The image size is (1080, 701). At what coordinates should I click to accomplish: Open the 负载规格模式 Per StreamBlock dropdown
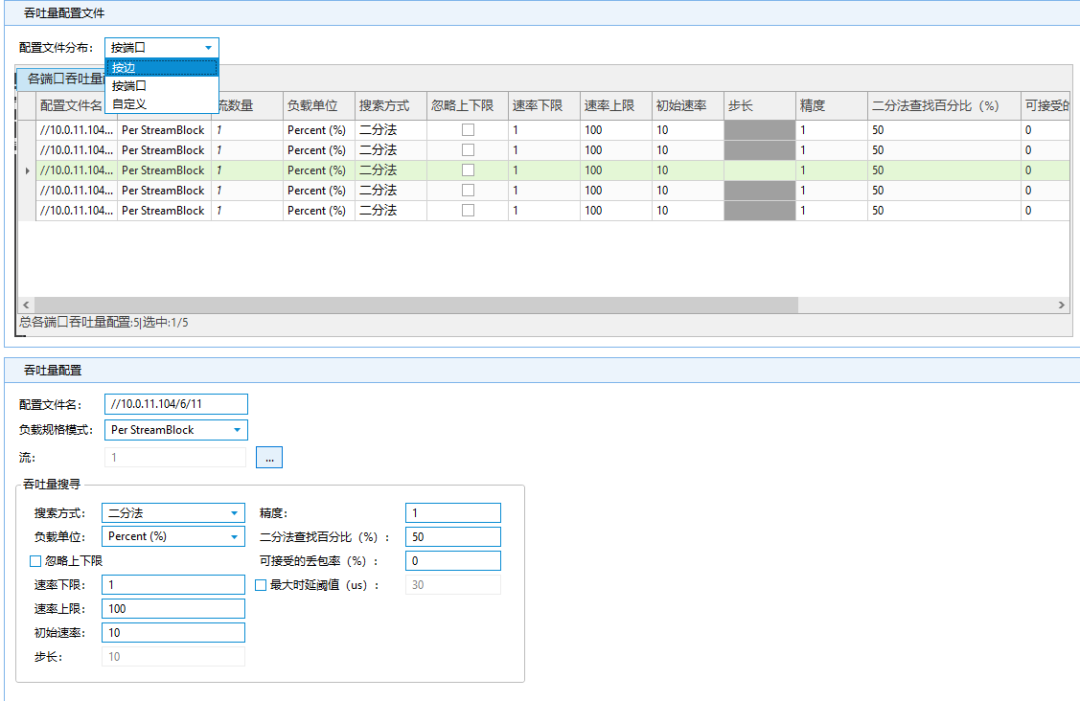tap(237, 430)
